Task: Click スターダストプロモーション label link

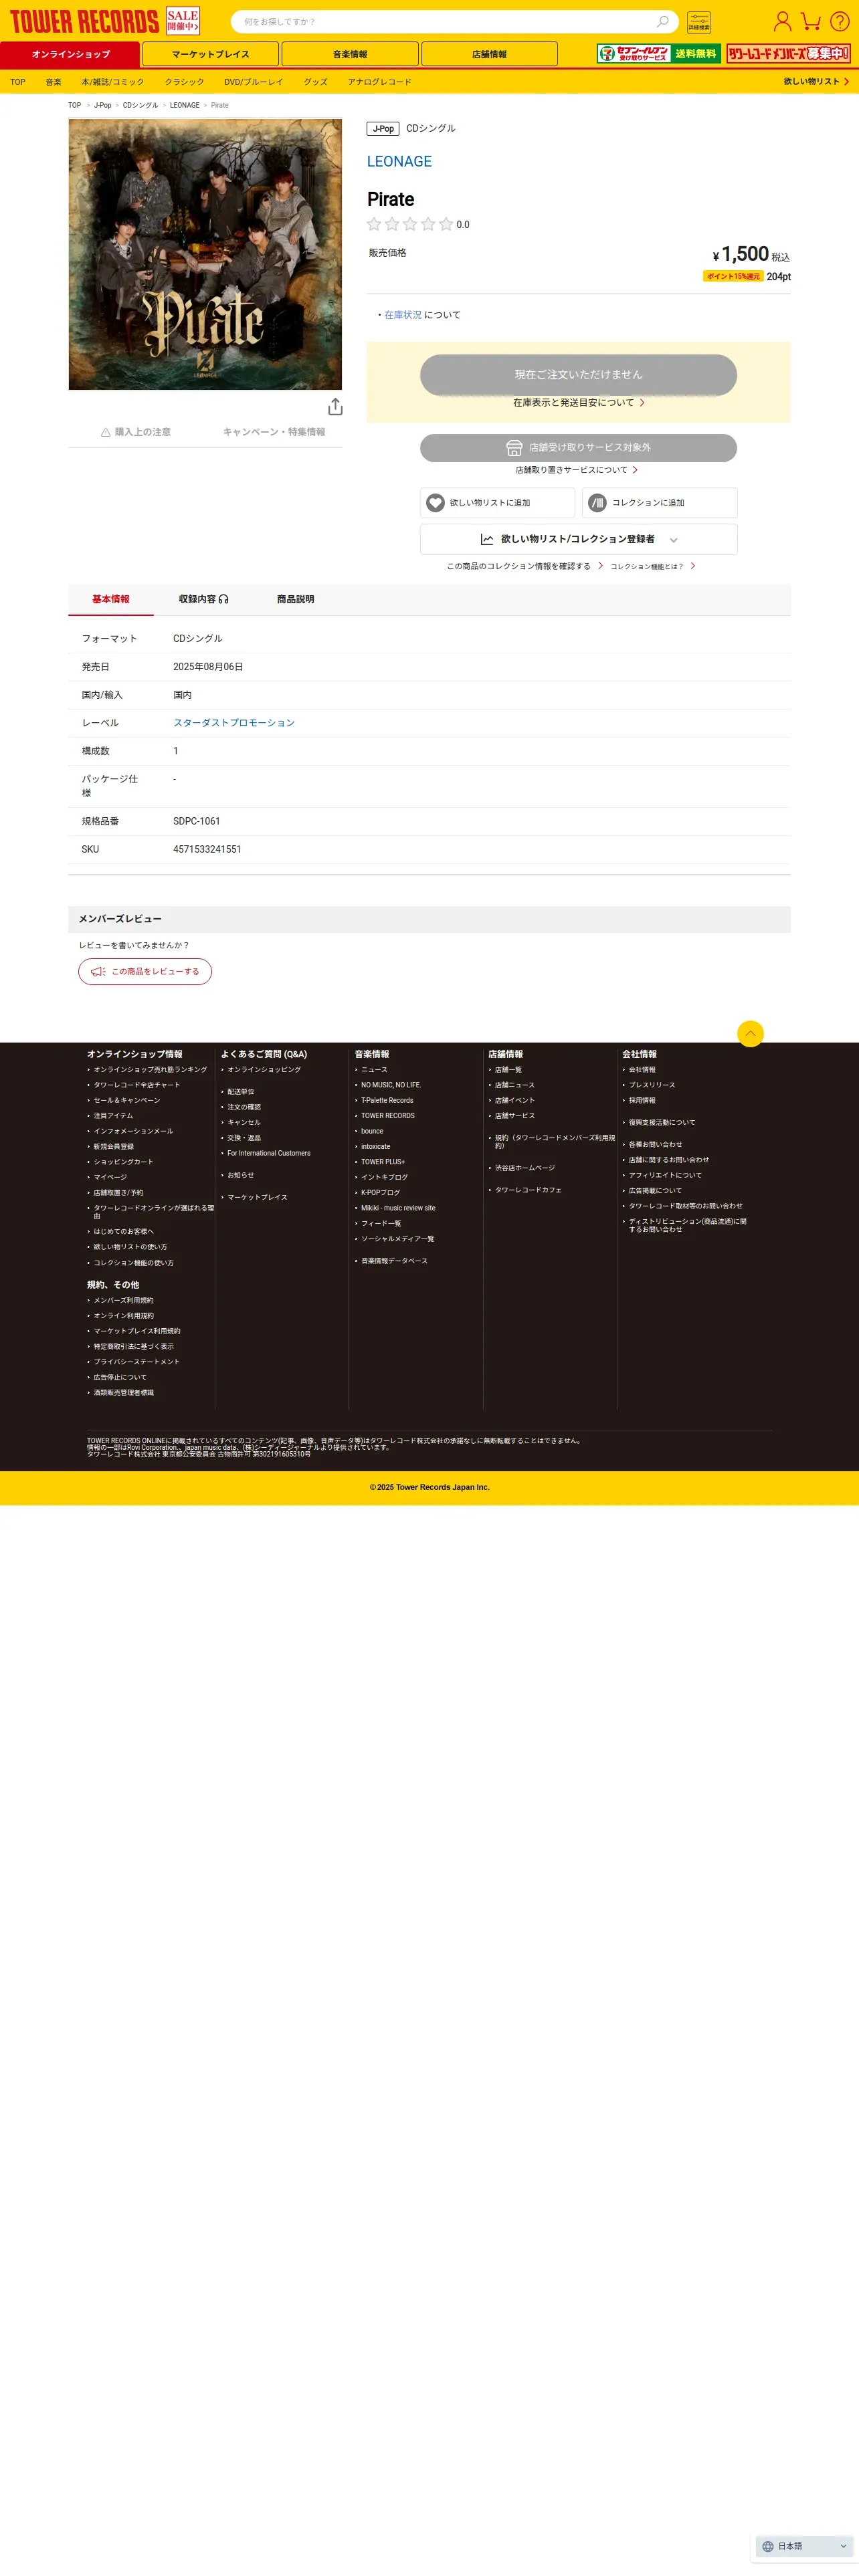Action: click(x=234, y=723)
